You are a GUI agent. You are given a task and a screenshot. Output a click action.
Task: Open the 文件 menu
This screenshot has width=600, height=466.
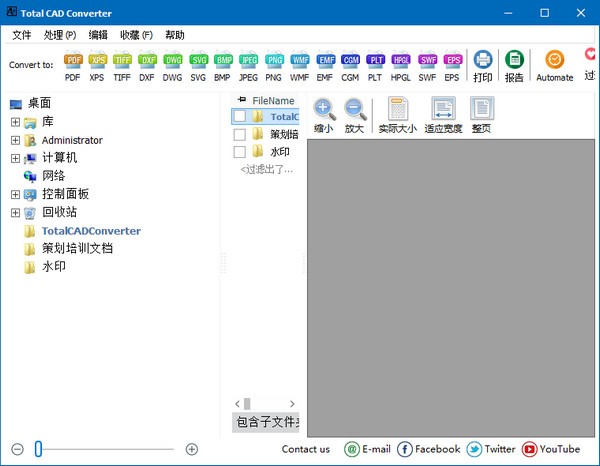[21, 35]
